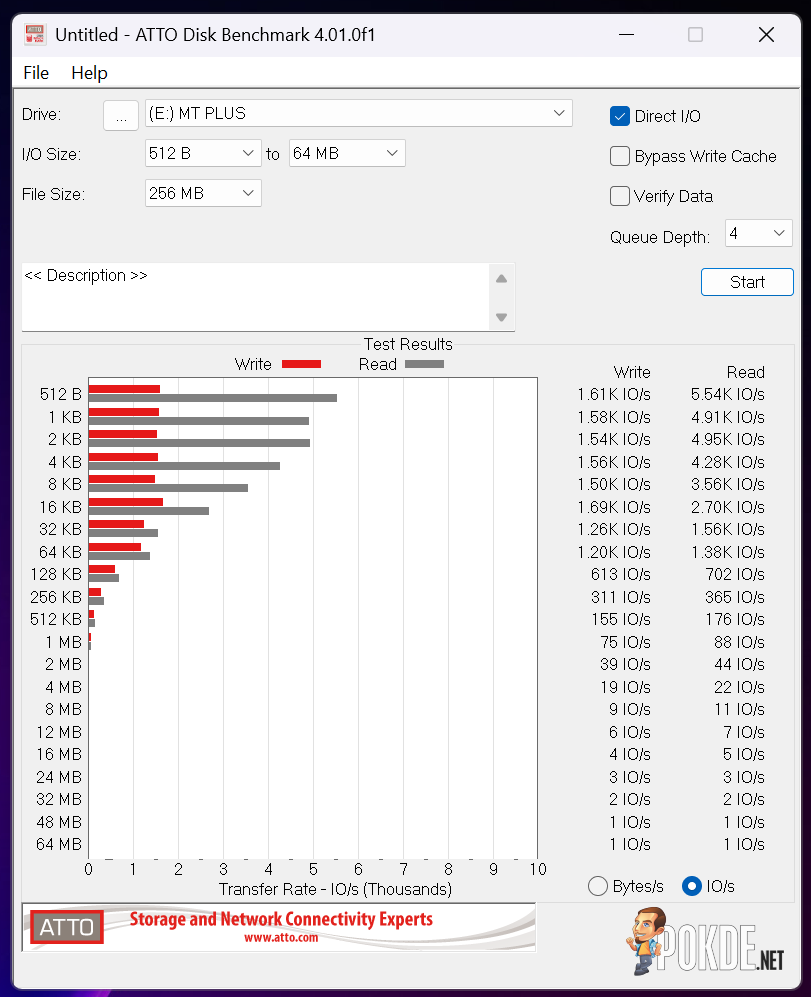Image resolution: width=811 pixels, height=997 pixels.
Task: Open the File Size dropdown 256 MB
Action: (x=203, y=193)
